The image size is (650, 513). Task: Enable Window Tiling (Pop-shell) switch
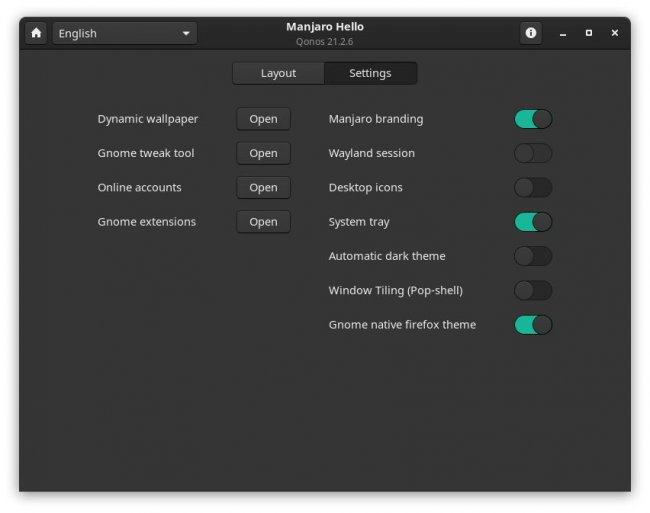pos(533,290)
